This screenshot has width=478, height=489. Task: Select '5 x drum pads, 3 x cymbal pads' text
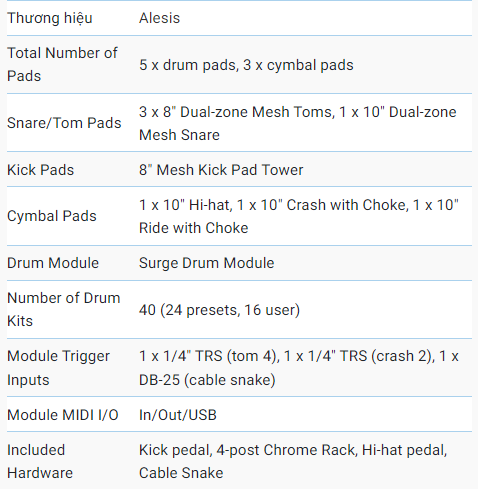click(x=246, y=65)
